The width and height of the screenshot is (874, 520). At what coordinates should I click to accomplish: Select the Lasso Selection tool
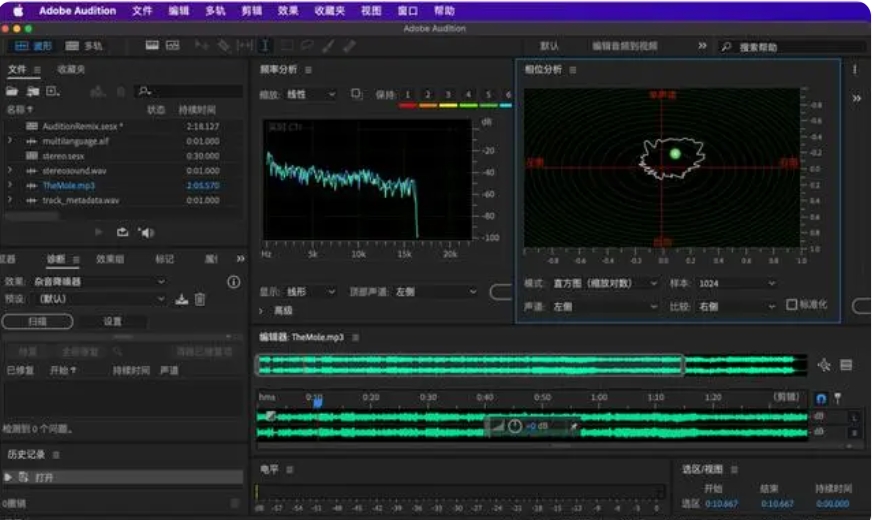click(307, 46)
